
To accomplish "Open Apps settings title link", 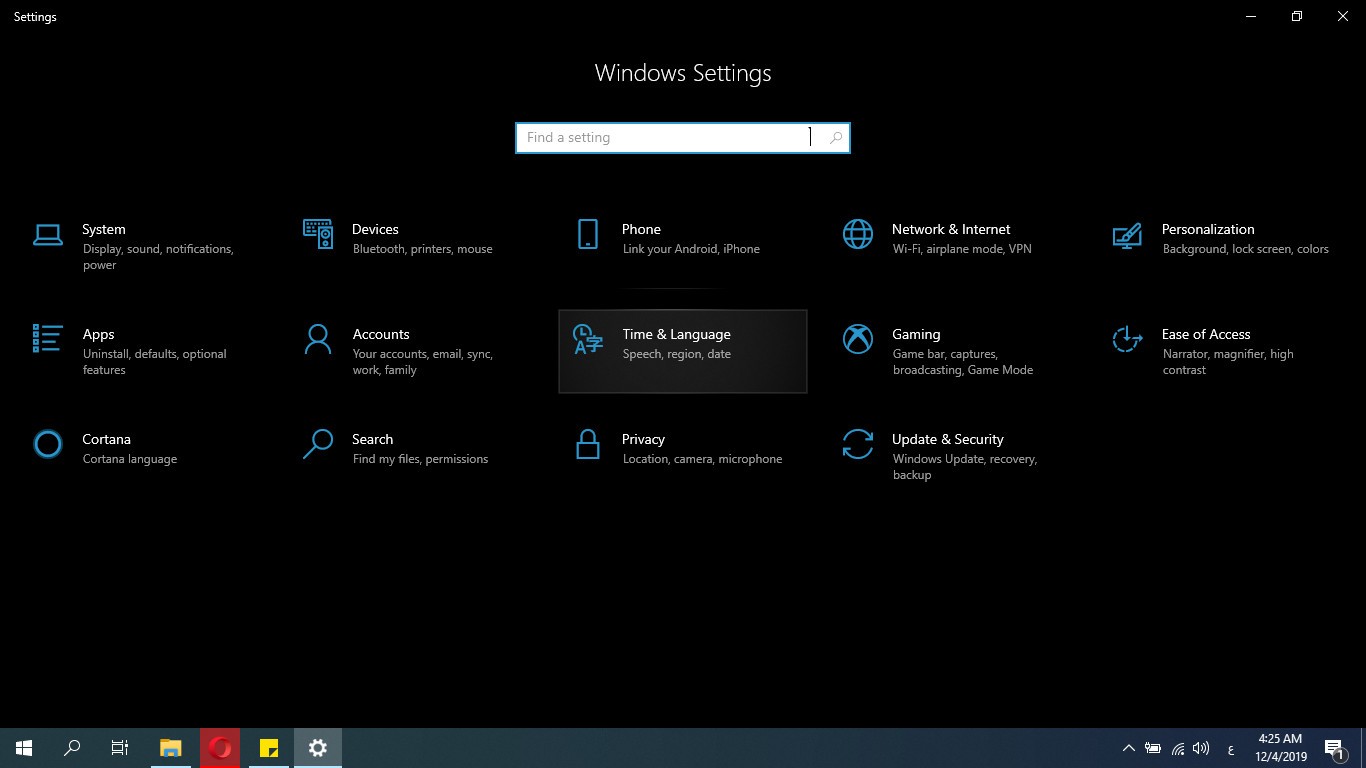I will coord(98,334).
